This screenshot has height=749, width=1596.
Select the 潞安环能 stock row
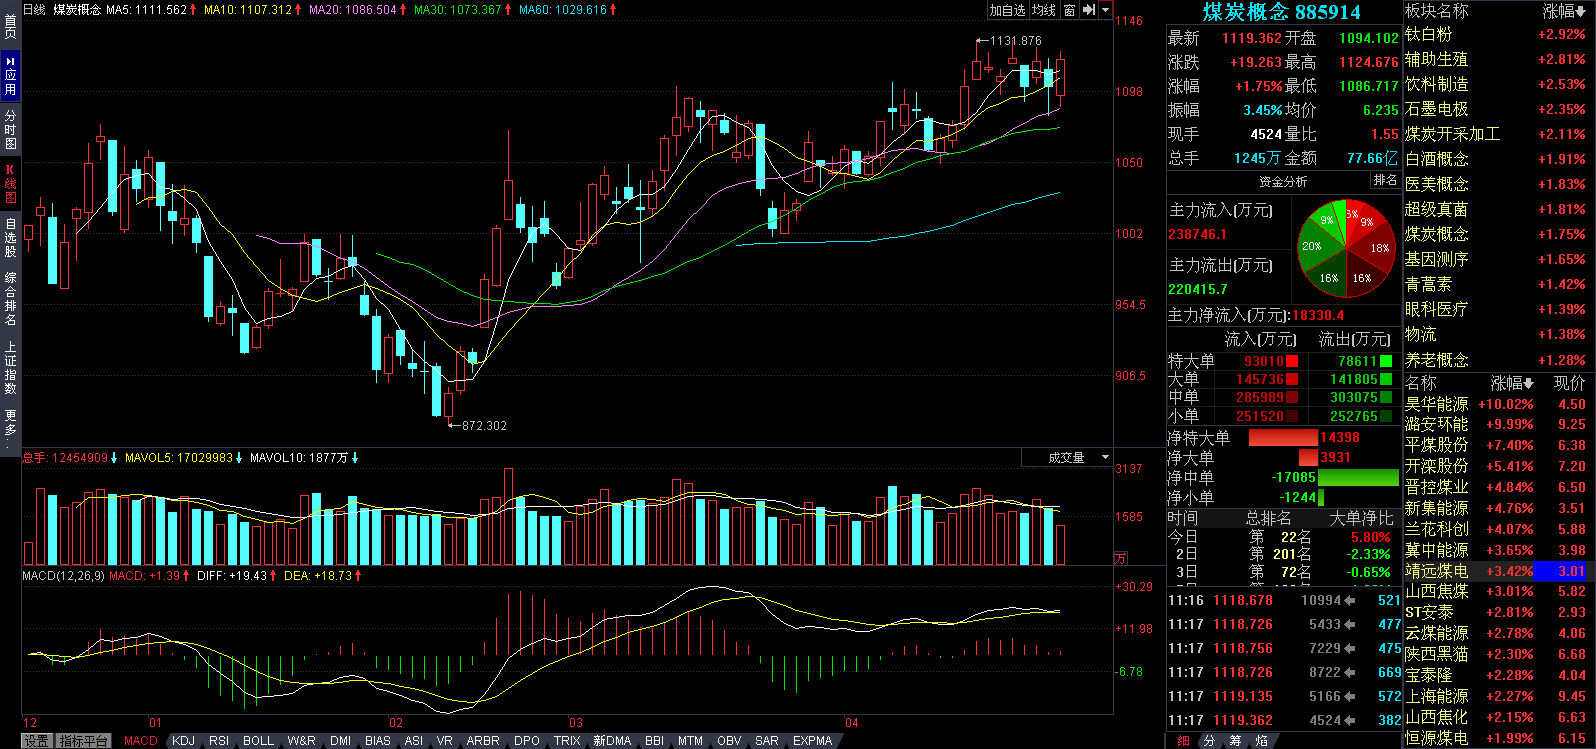[x=1498, y=424]
